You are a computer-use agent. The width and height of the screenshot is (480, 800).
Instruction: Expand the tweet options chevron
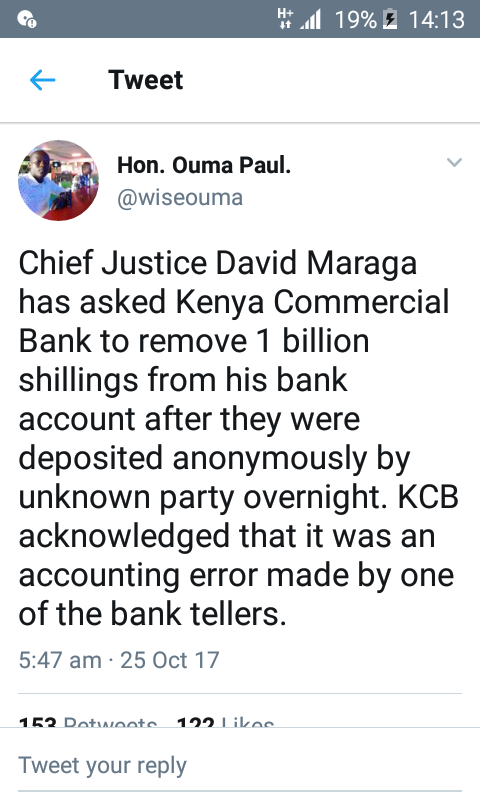click(x=454, y=163)
